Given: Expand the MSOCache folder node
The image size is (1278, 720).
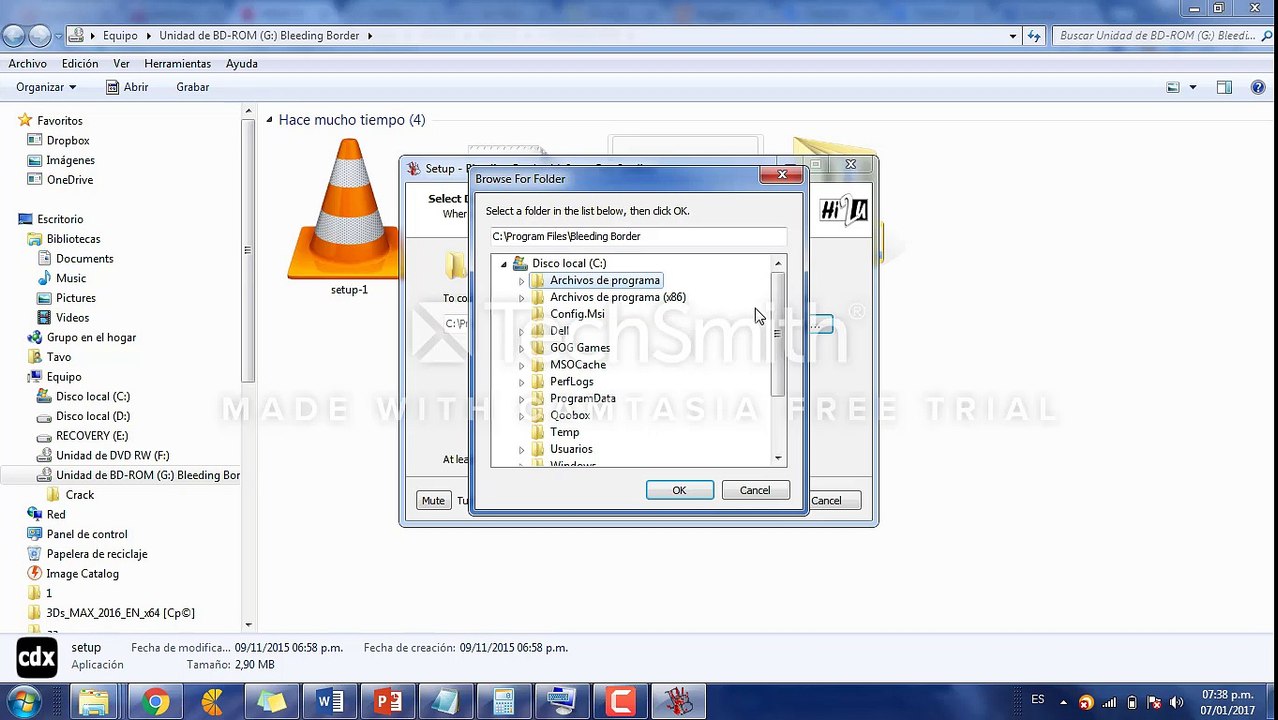Looking at the screenshot, I should tap(521, 365).
